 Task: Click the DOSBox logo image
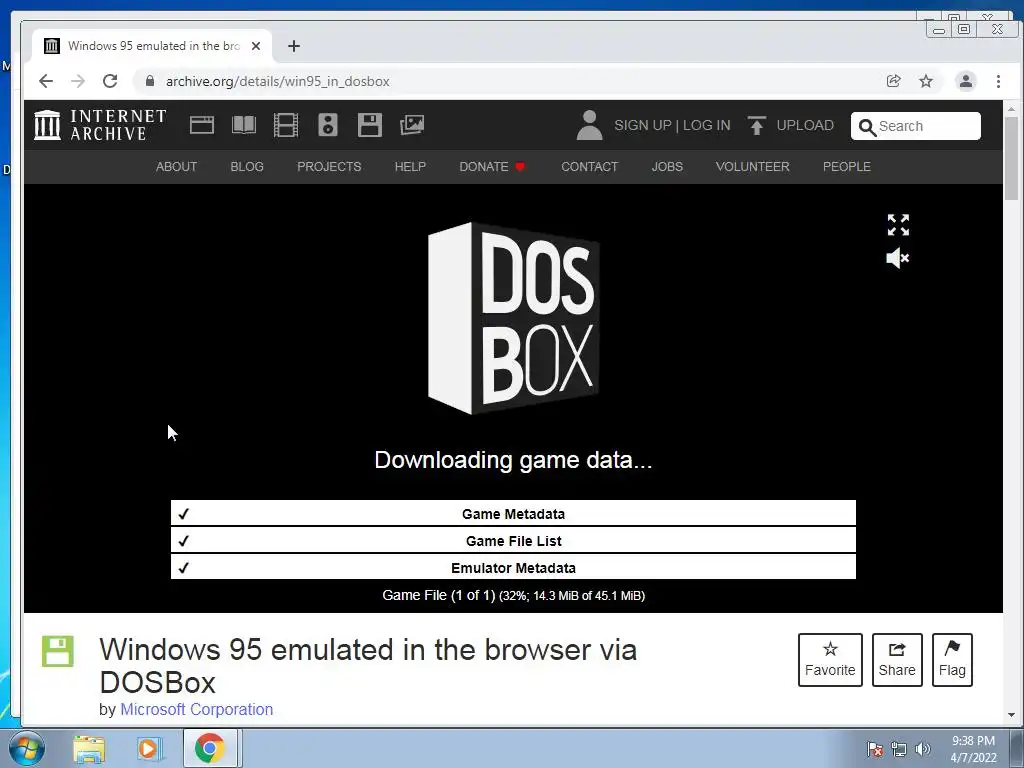pos(513,318)
